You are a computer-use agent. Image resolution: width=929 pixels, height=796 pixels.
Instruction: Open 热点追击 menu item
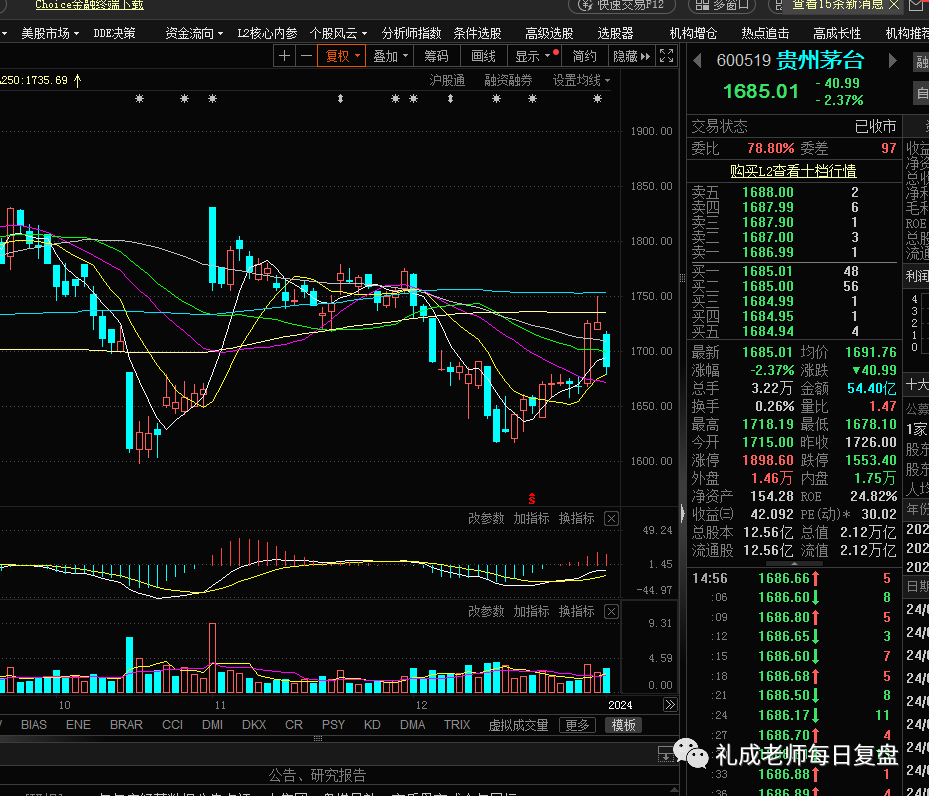pos(765,33)
